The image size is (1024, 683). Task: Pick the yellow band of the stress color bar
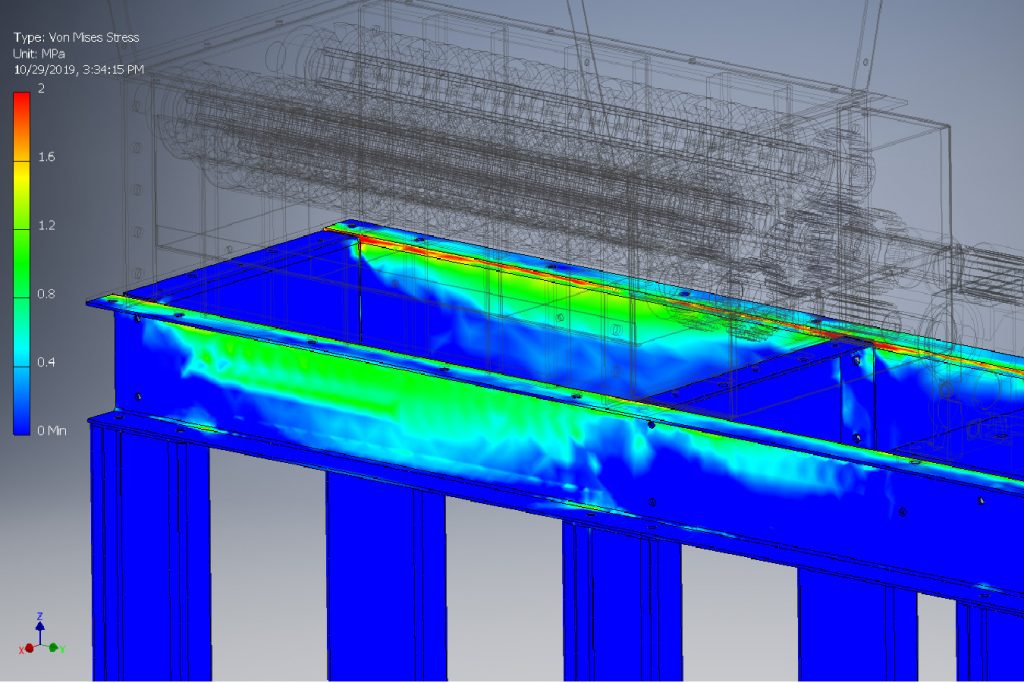coord(21,172)
